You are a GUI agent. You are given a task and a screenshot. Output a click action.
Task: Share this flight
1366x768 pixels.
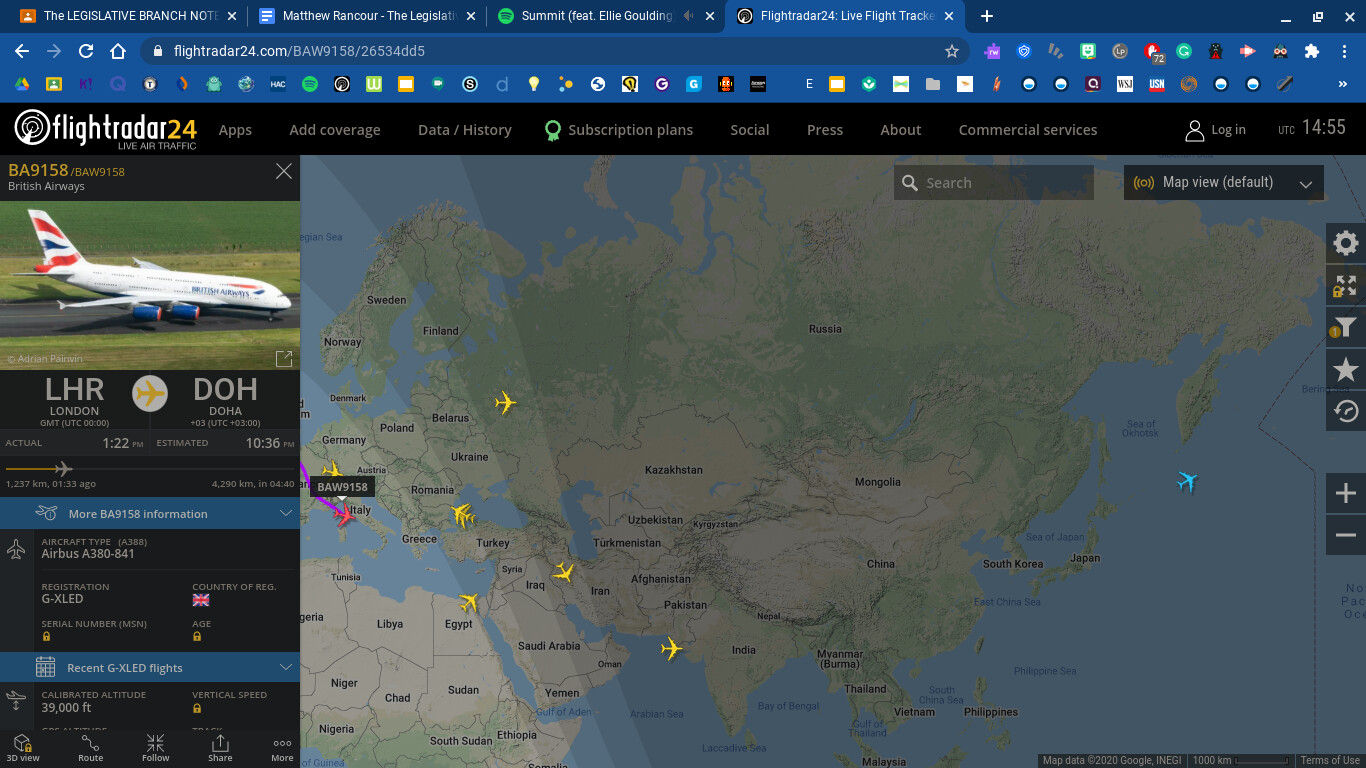click(x=220, y=748)
